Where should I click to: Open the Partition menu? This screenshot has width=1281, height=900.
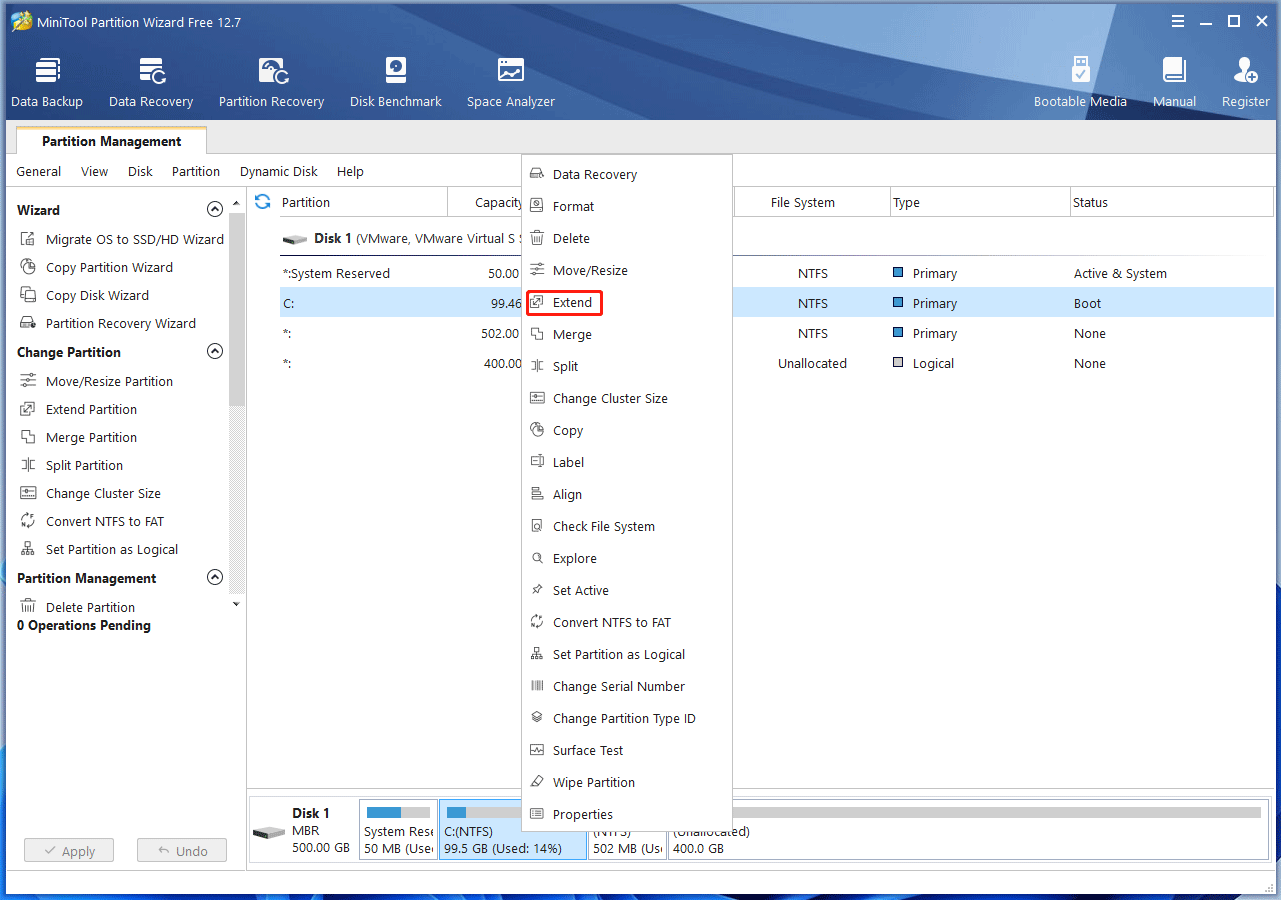coord(196,171)
